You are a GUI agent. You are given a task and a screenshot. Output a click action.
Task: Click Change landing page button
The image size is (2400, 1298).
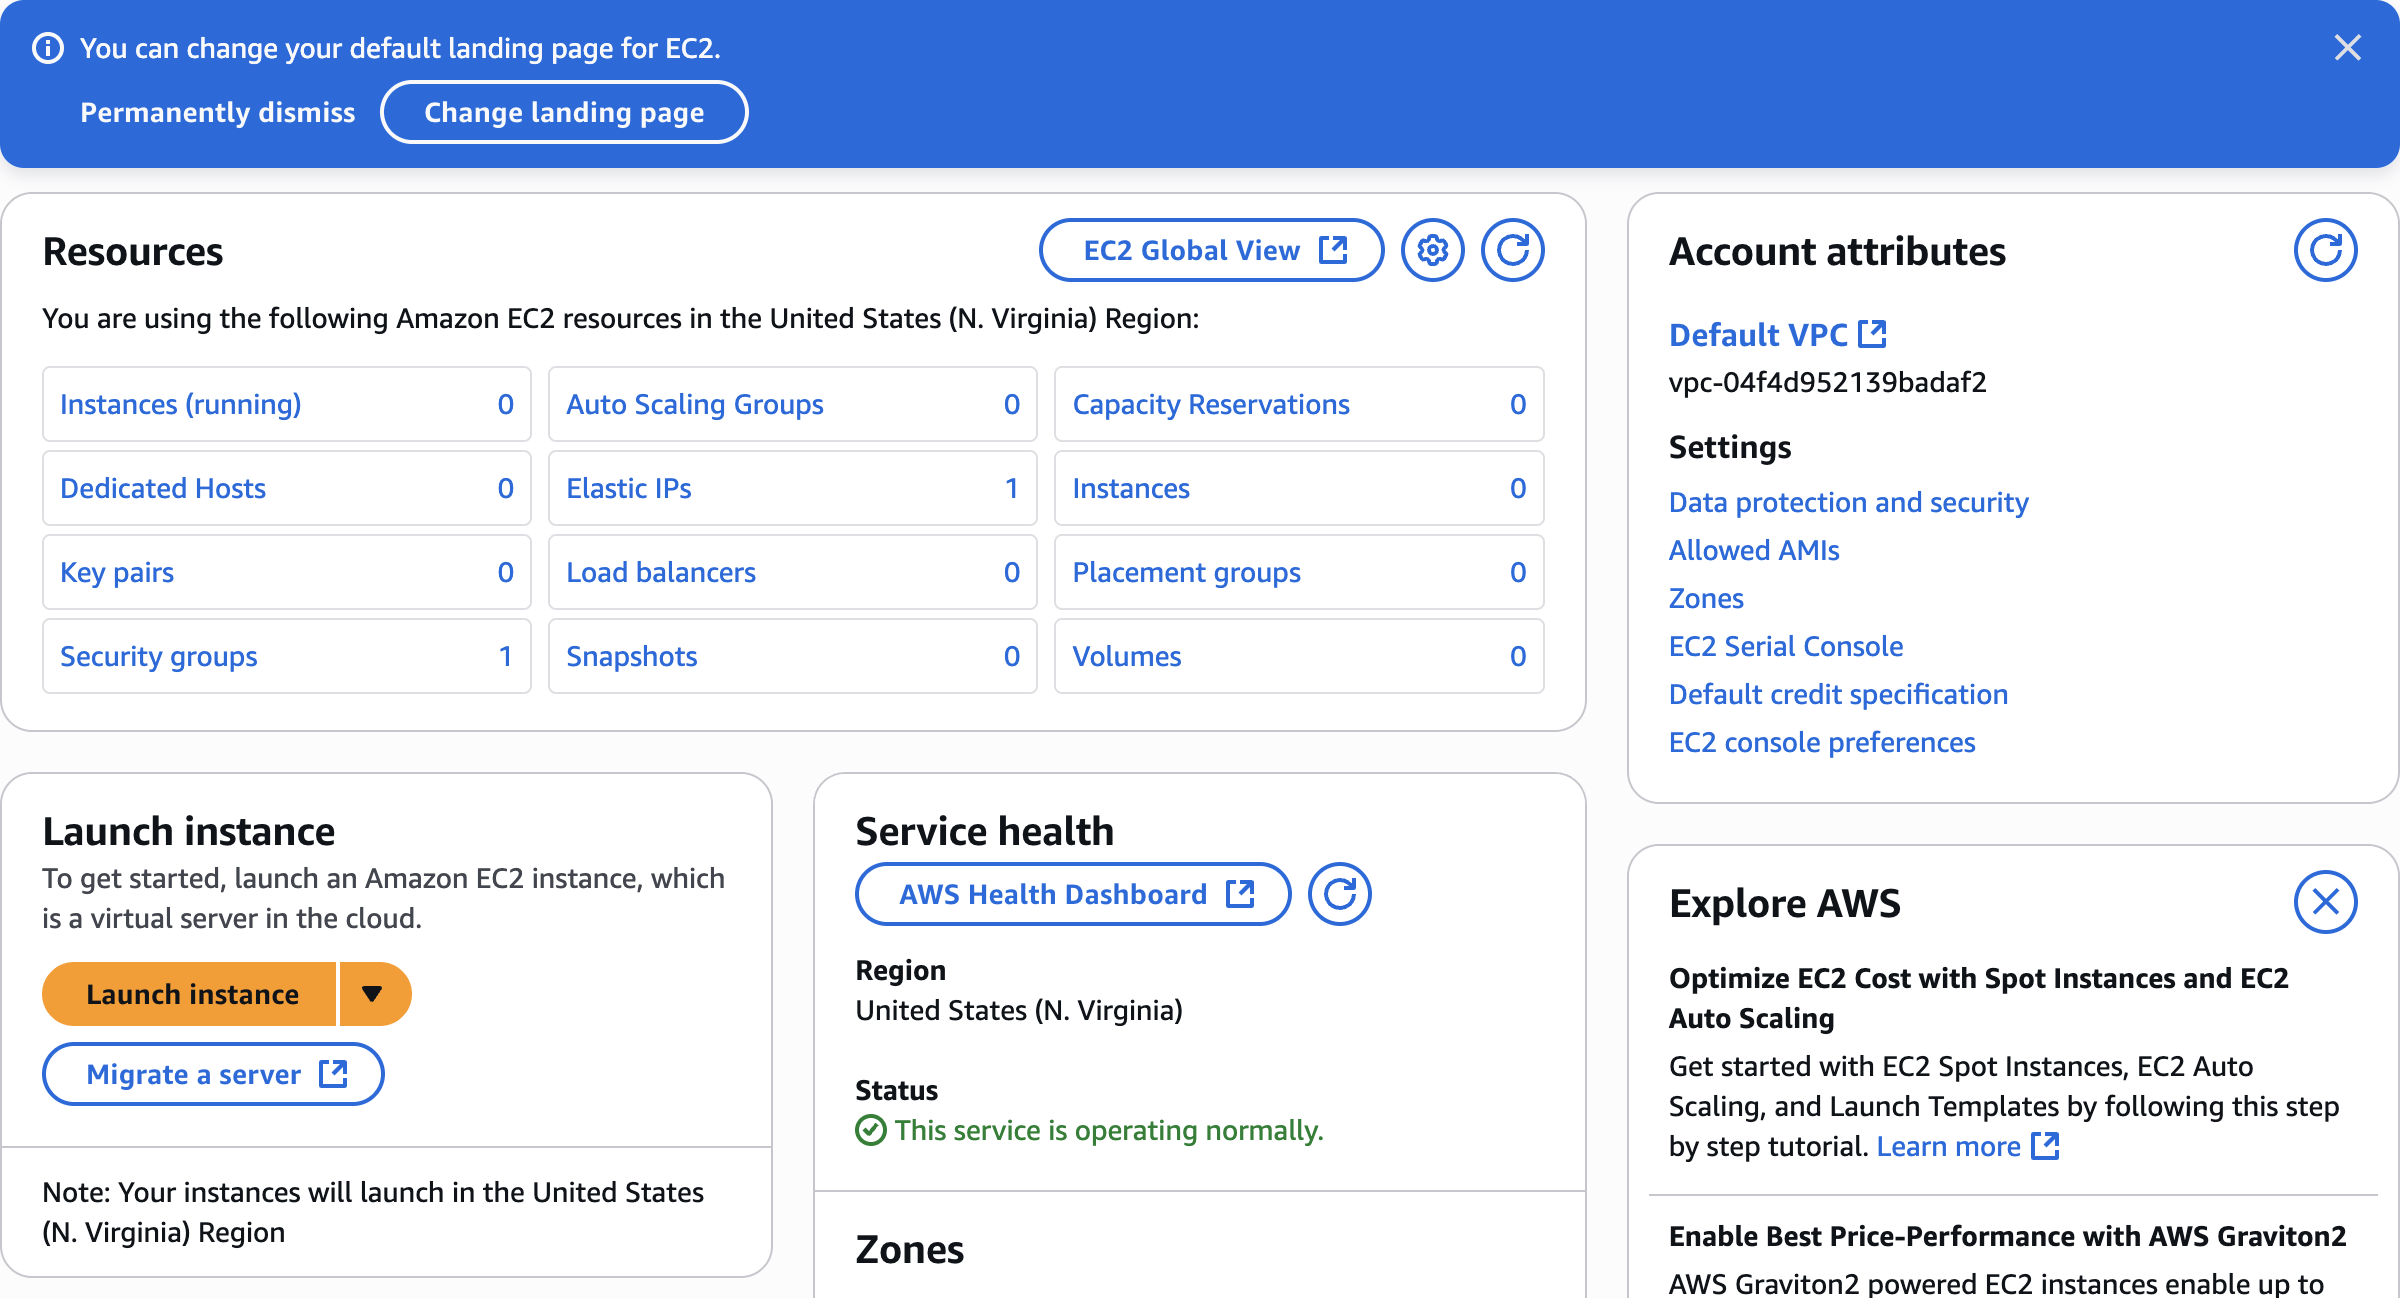click(x=564, y=112)
